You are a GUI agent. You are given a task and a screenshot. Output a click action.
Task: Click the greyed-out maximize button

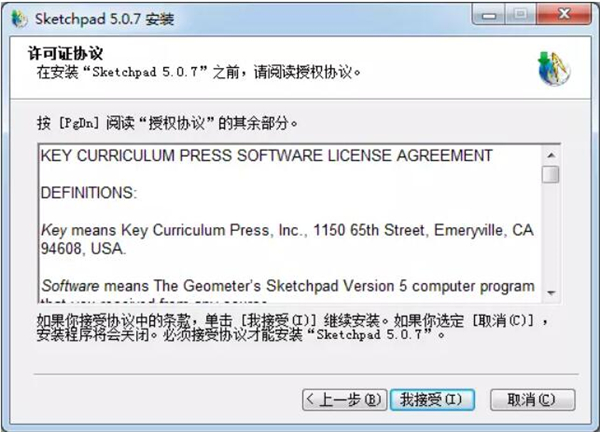click(x=520, y=15)
